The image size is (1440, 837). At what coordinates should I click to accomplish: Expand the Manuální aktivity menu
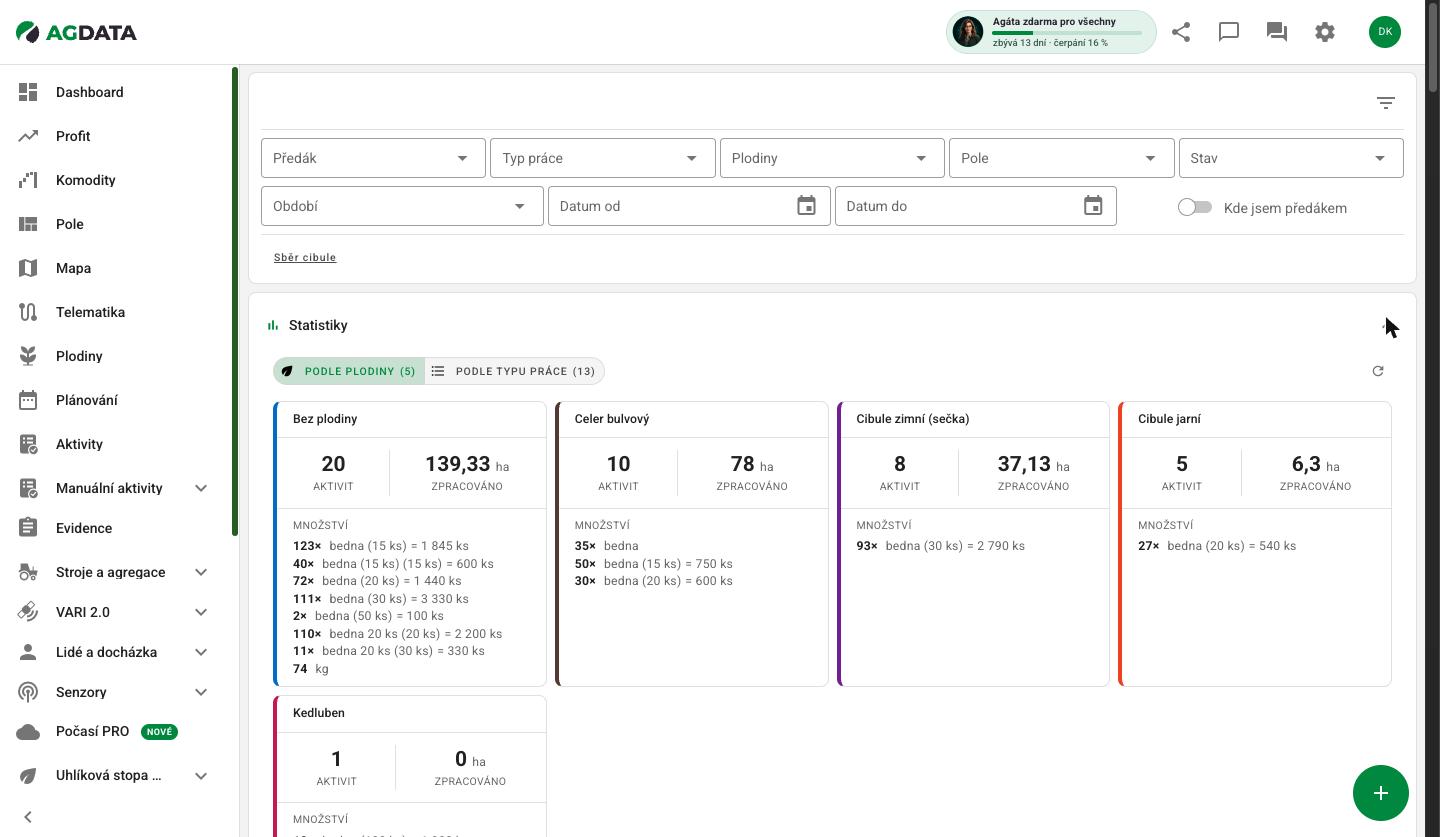tap(201, 488)
